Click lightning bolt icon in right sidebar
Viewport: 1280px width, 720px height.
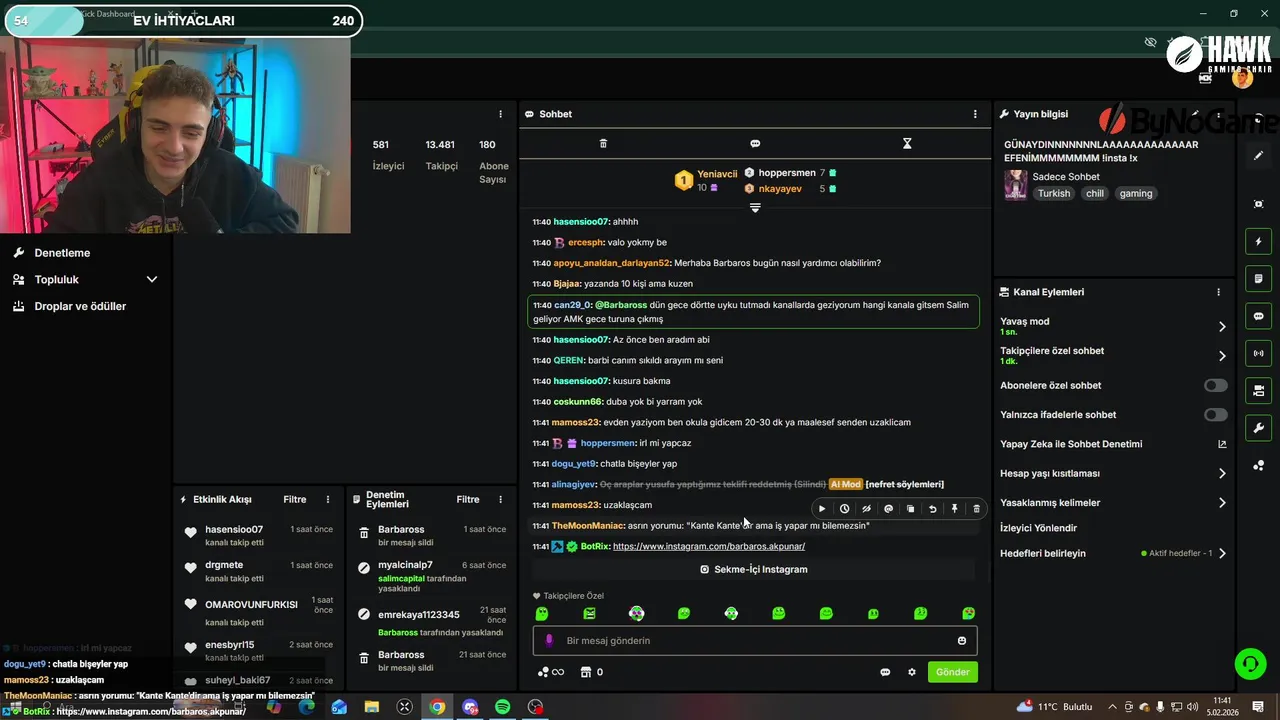[x=1258, y=242]
